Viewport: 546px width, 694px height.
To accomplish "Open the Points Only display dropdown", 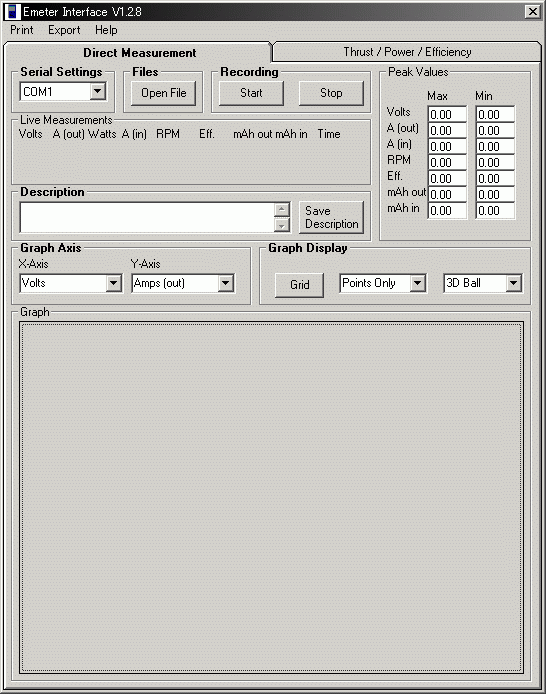I will tap(417, 283).
